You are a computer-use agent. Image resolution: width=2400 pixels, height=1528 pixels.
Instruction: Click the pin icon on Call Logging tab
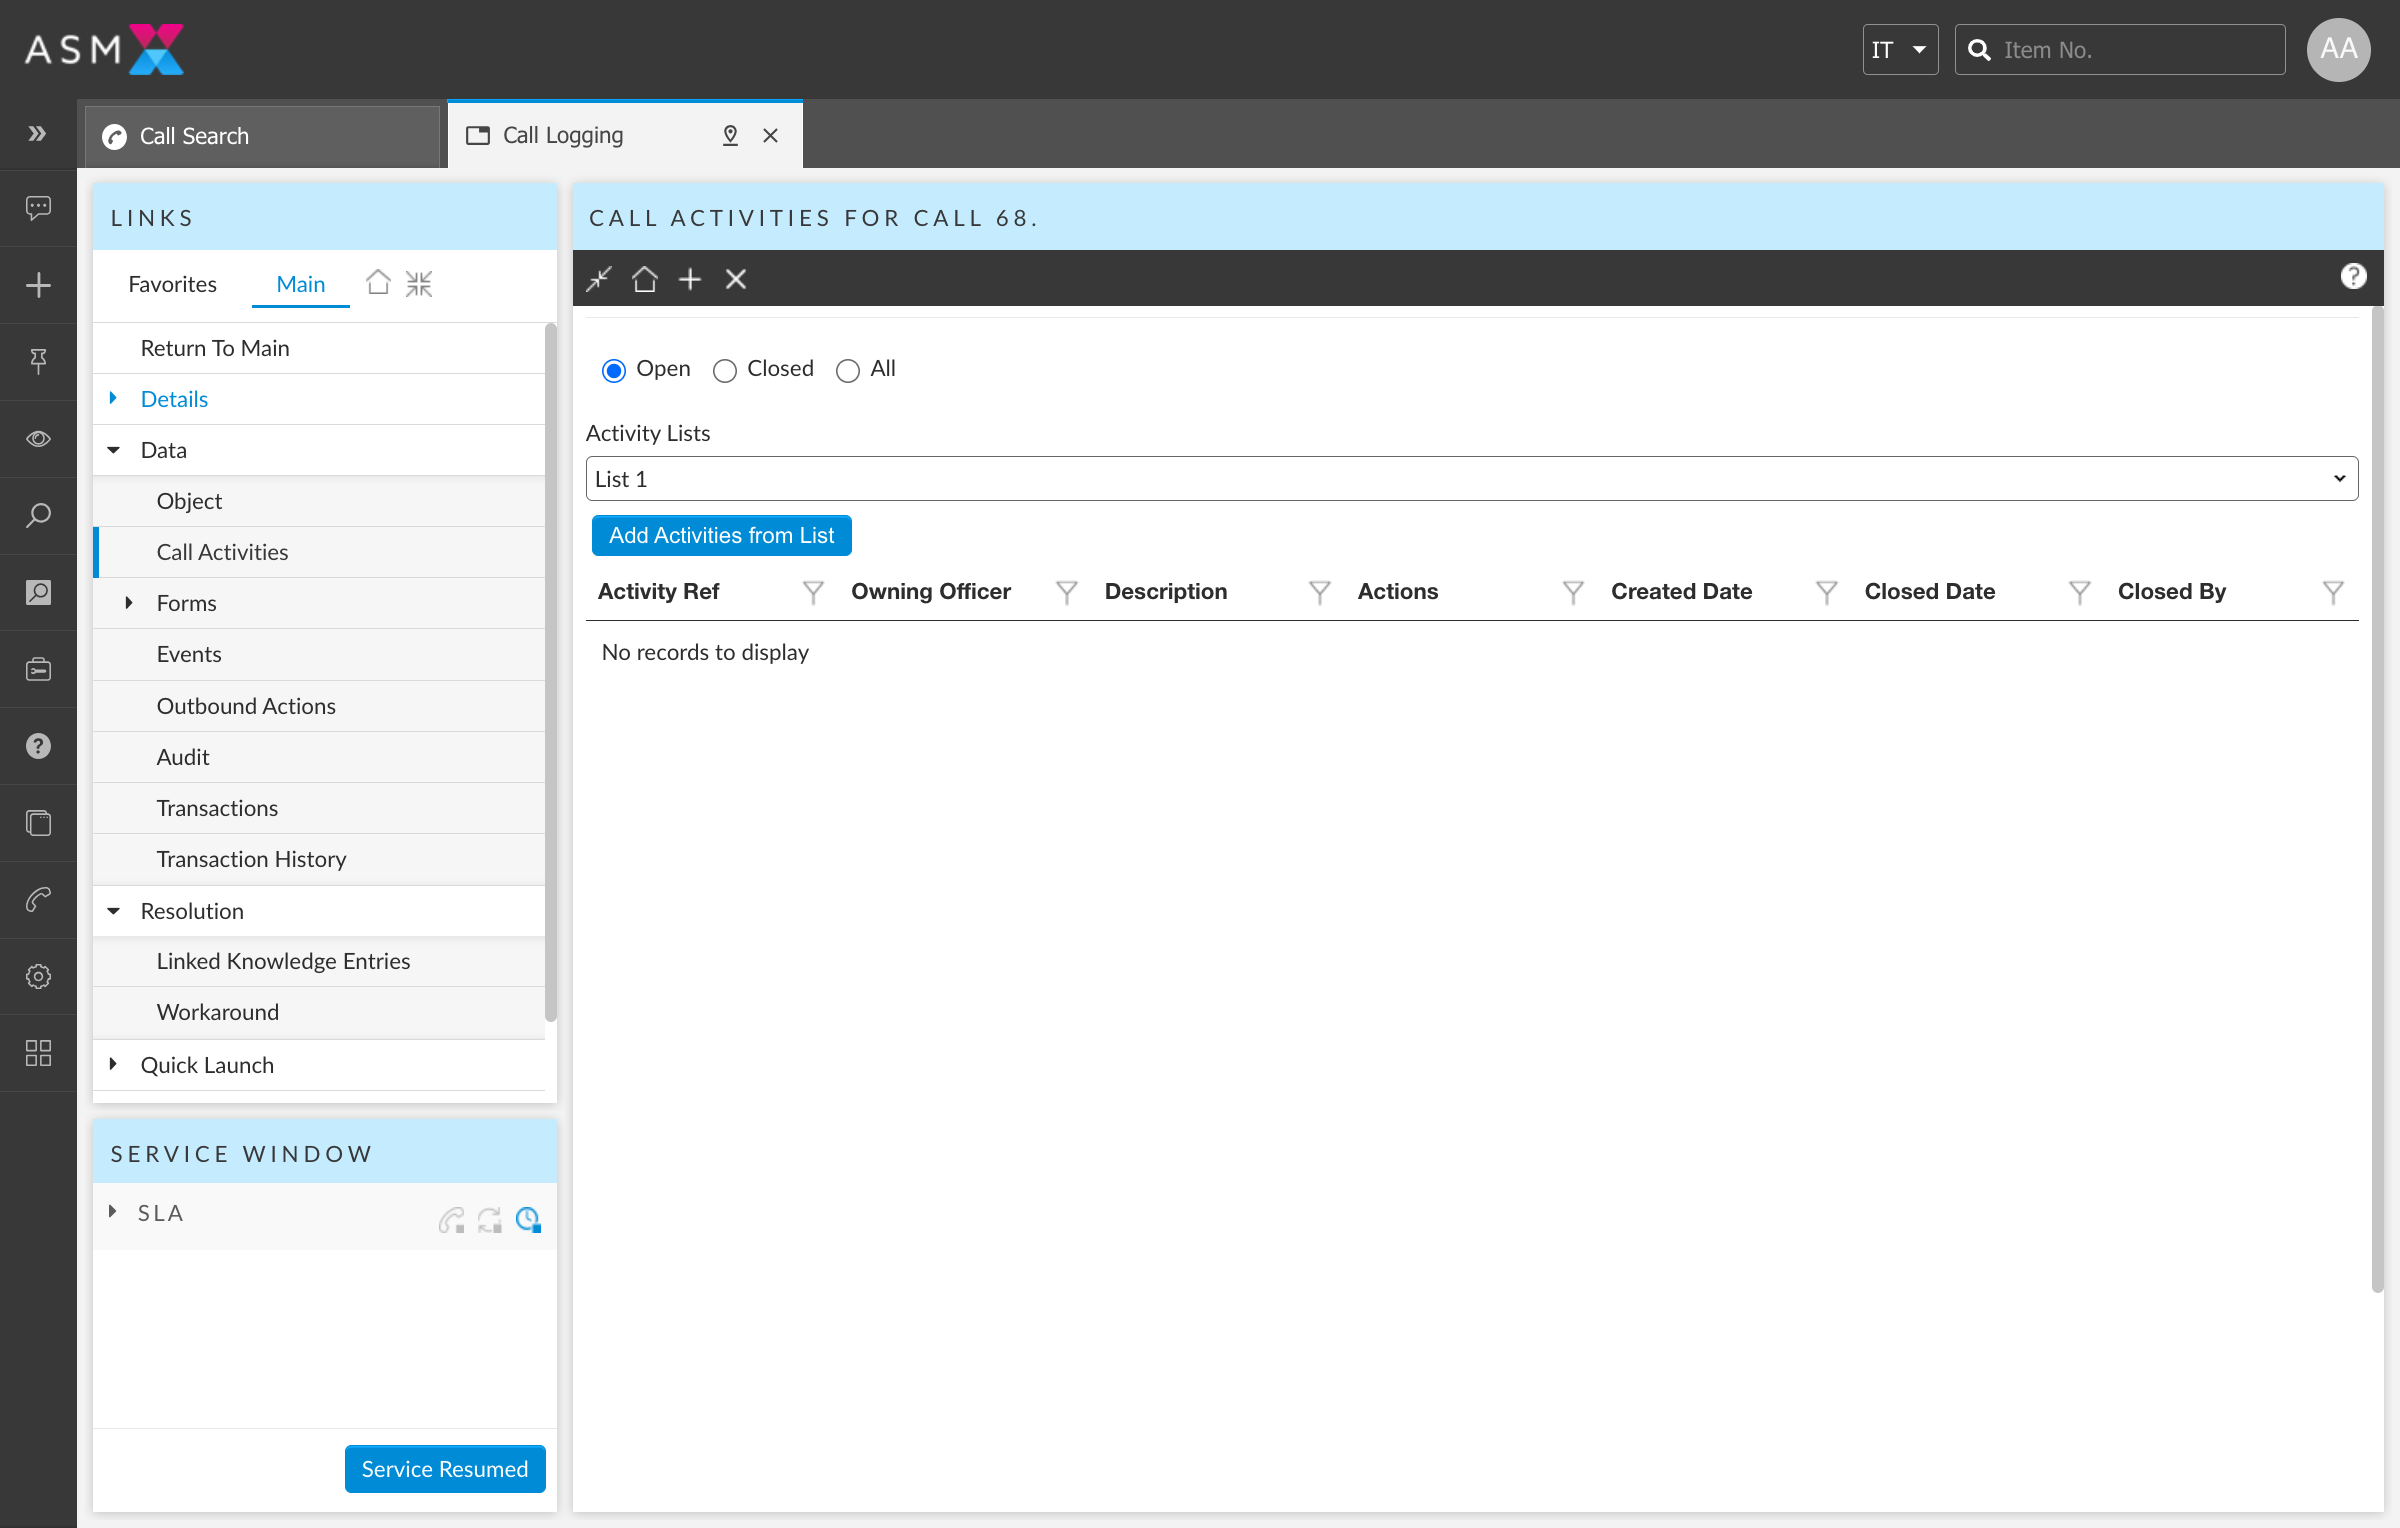tap(730, 135)
